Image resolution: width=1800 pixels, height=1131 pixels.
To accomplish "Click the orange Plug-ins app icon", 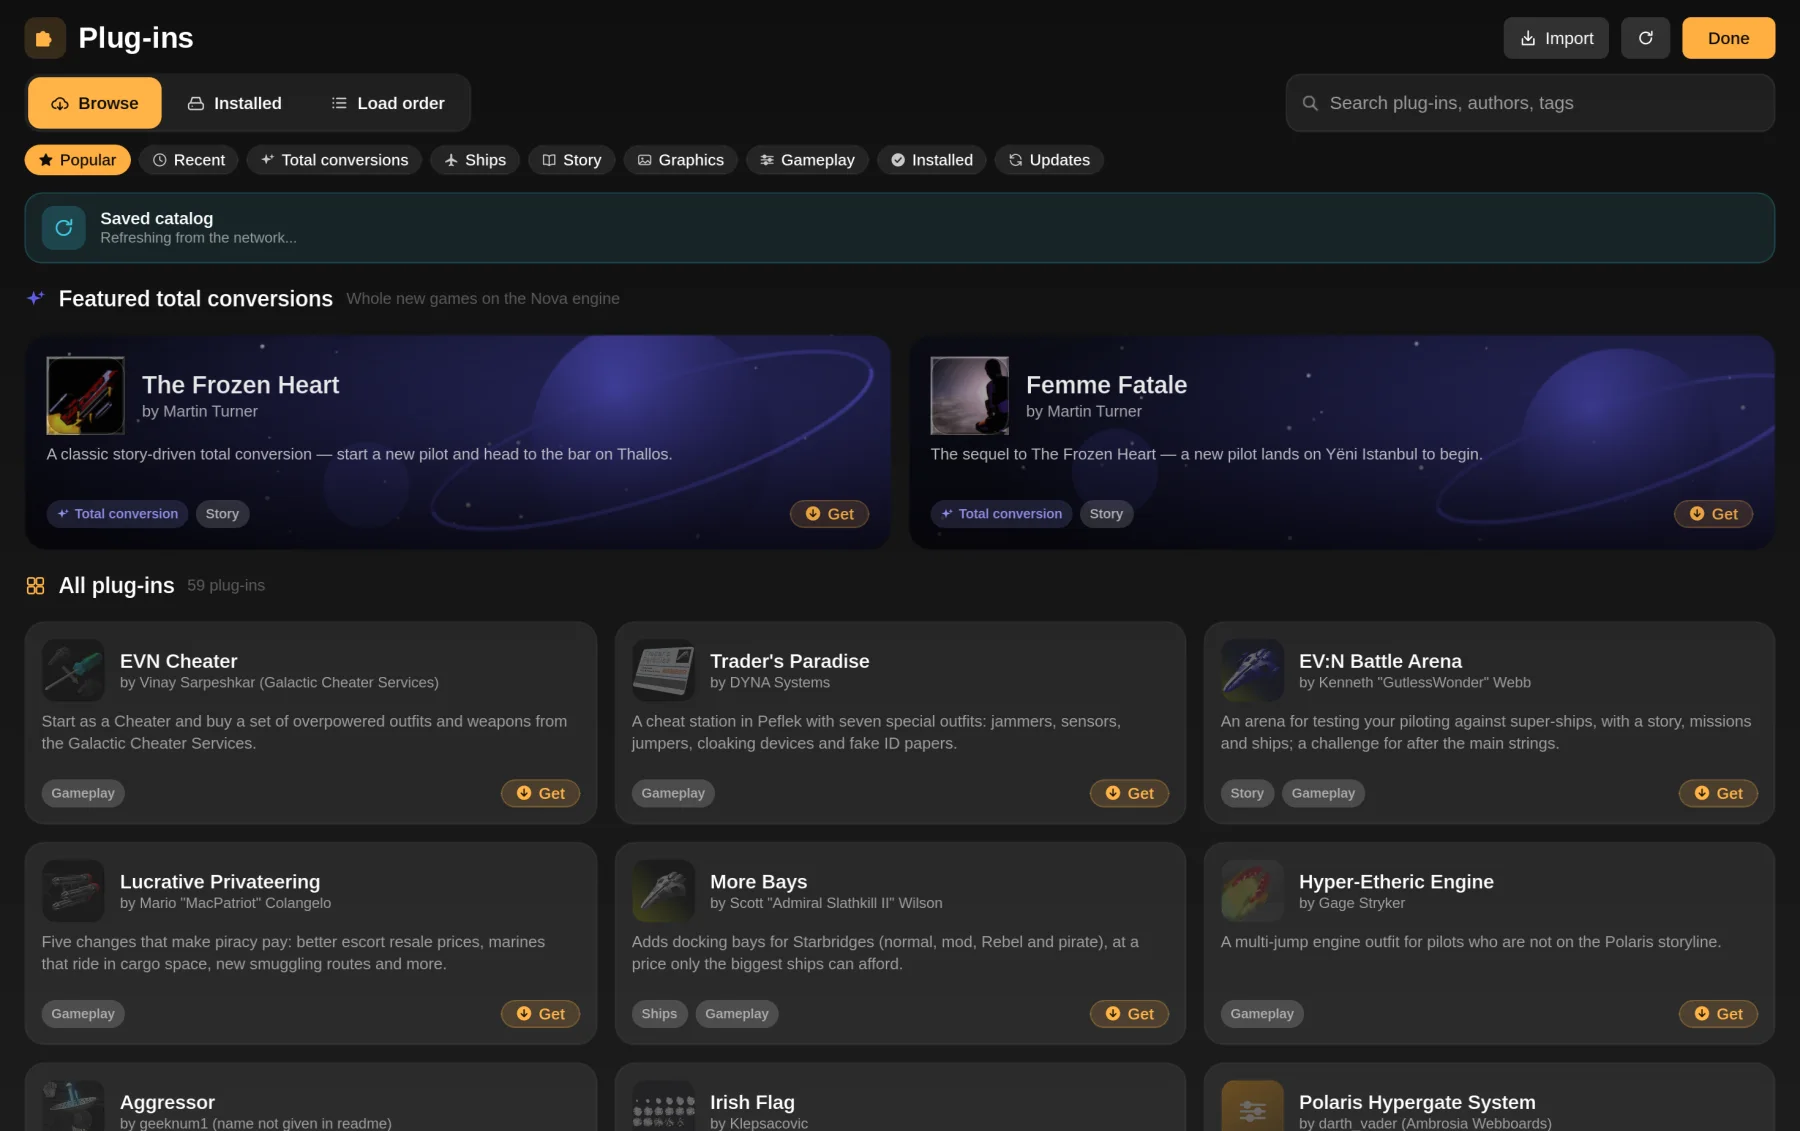I will click(x=45, y=38).
